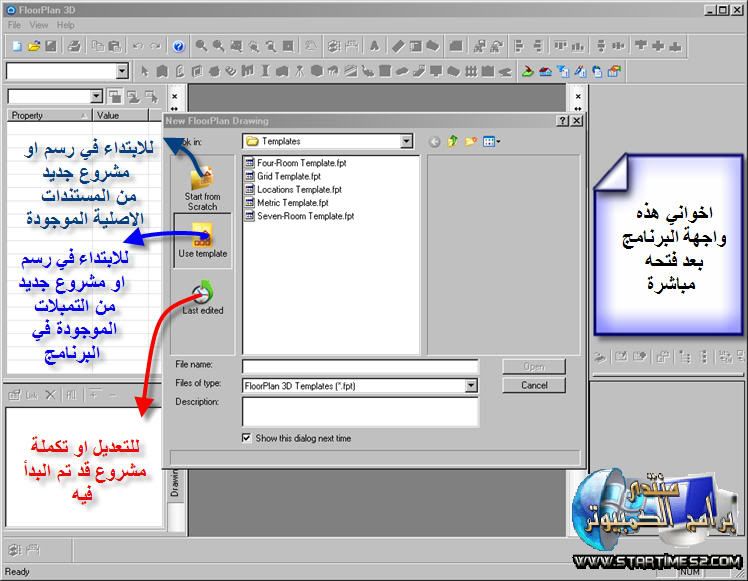This screenshot has width=748, height=581.
Task: Click the green landscape tool with red arrow
Action: [527, 72]
